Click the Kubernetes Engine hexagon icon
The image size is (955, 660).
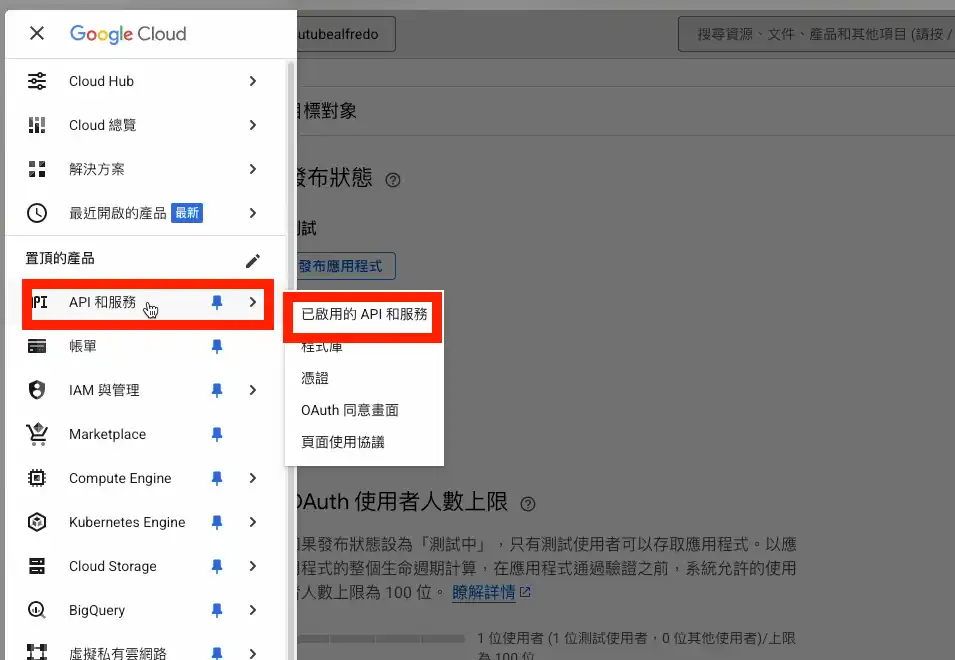coord(37,522)
